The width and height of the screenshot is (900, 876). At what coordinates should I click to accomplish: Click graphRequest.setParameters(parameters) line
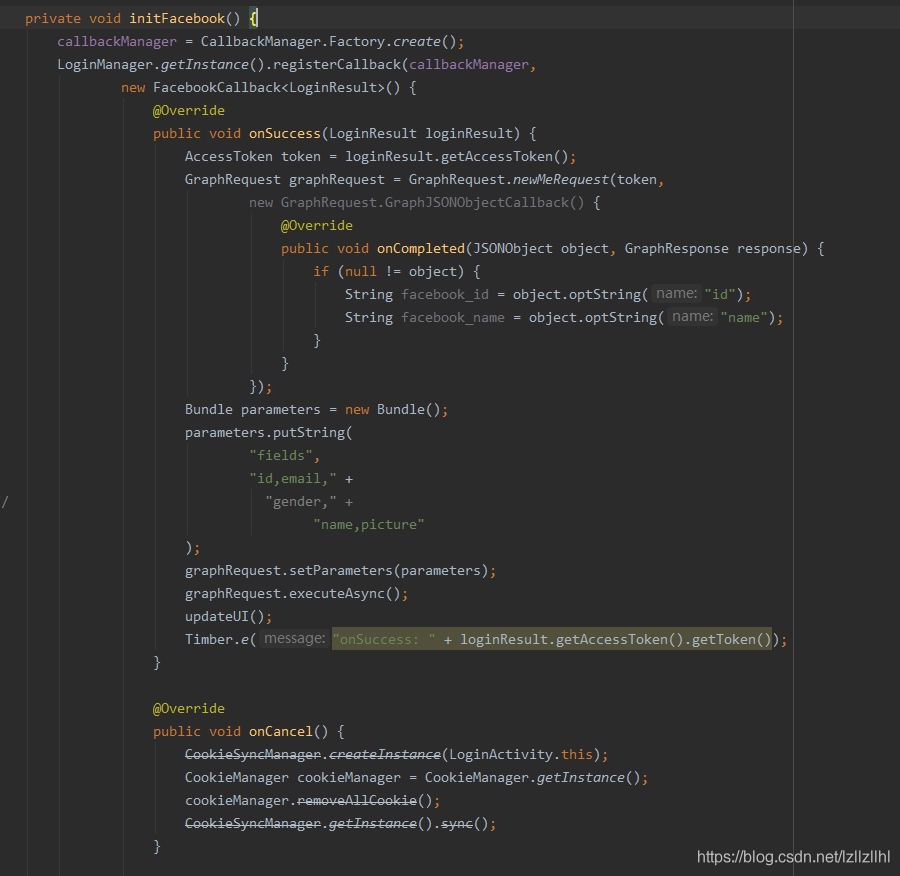click(340, 571)
